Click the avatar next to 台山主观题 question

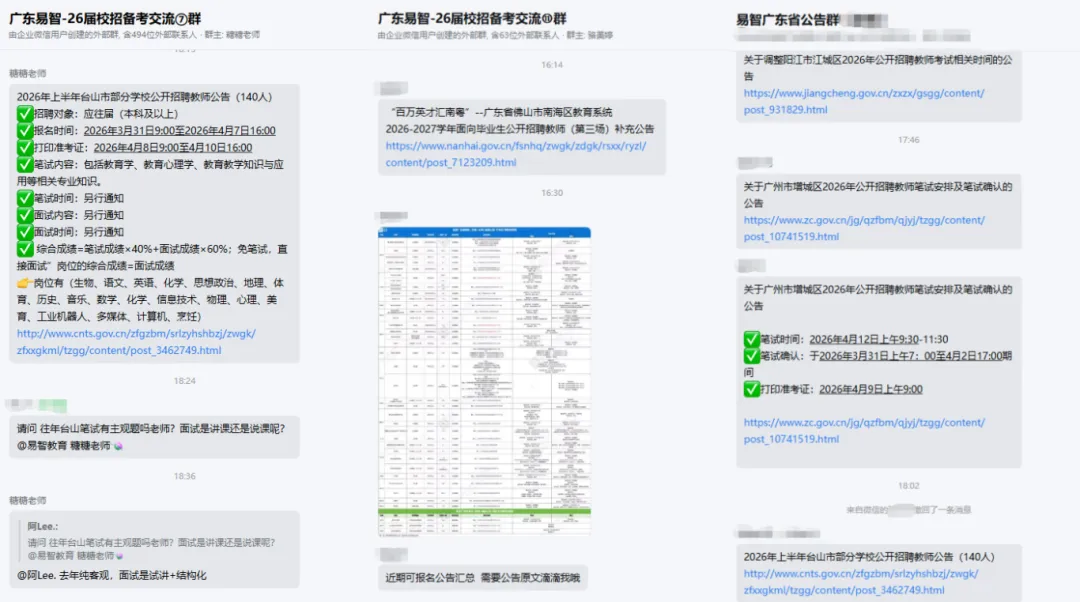point(20,404)
